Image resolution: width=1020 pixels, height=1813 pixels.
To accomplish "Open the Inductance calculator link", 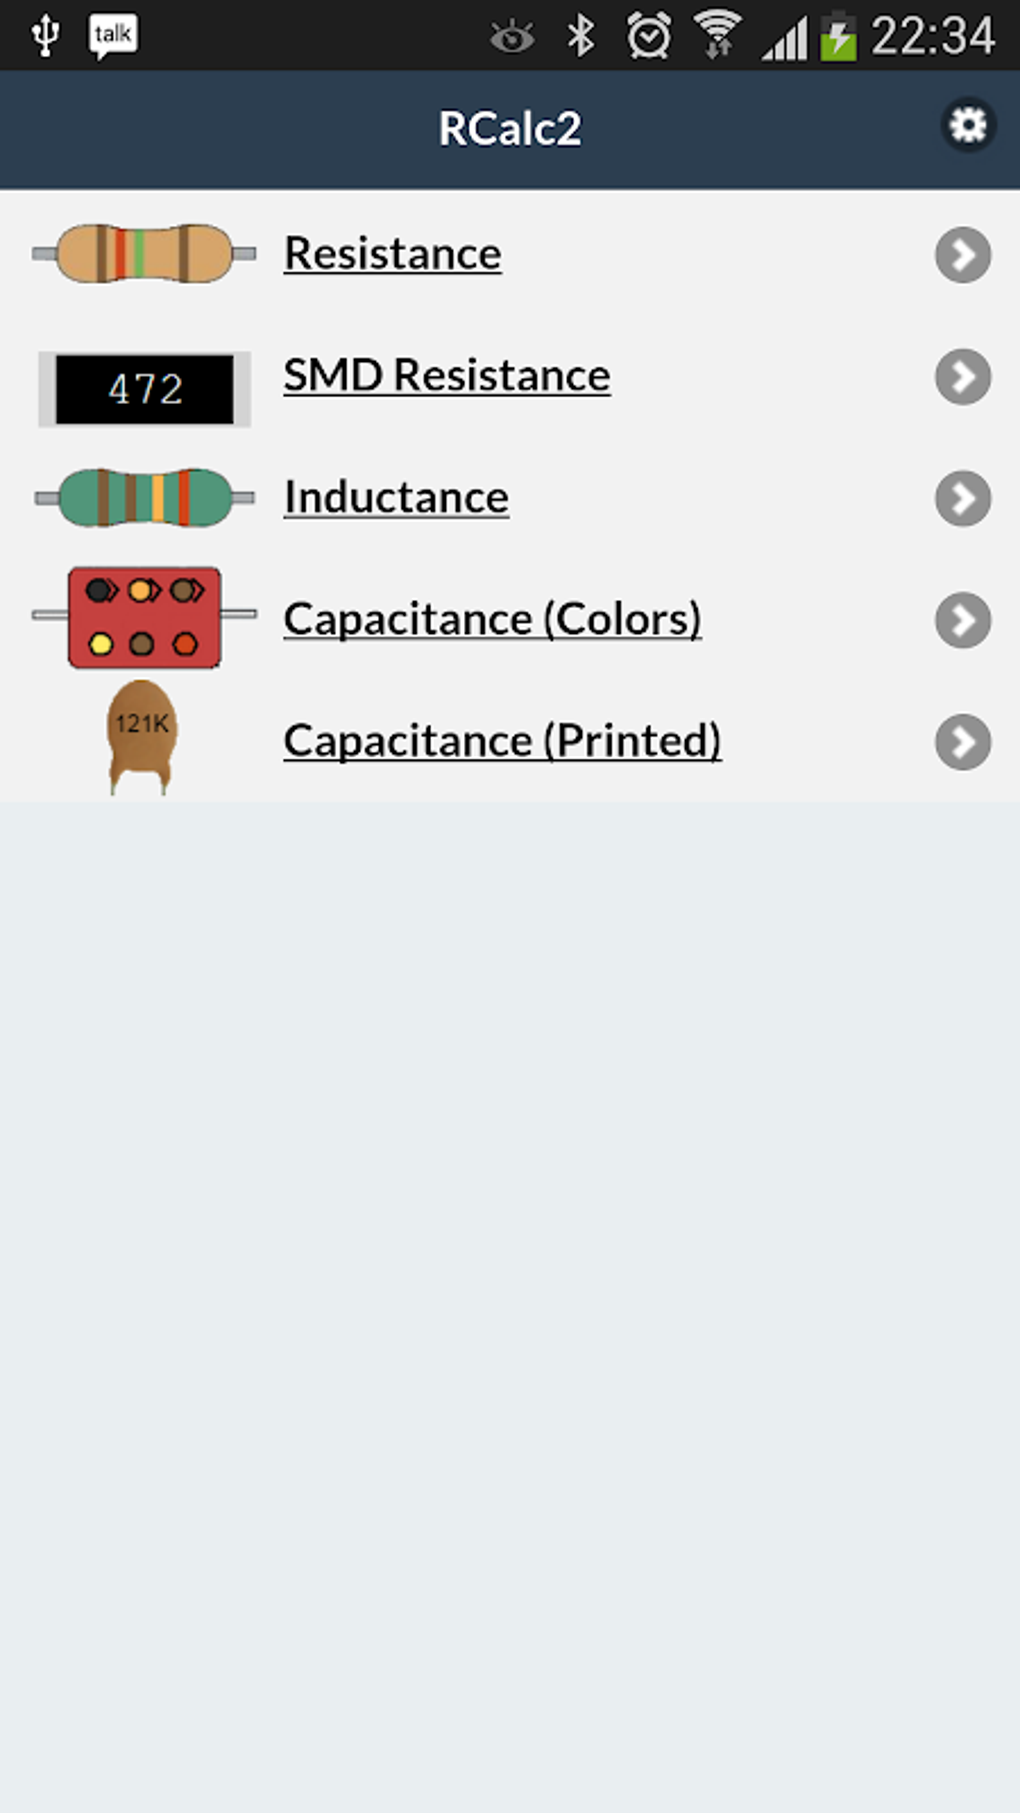I will tap(396, 496).
